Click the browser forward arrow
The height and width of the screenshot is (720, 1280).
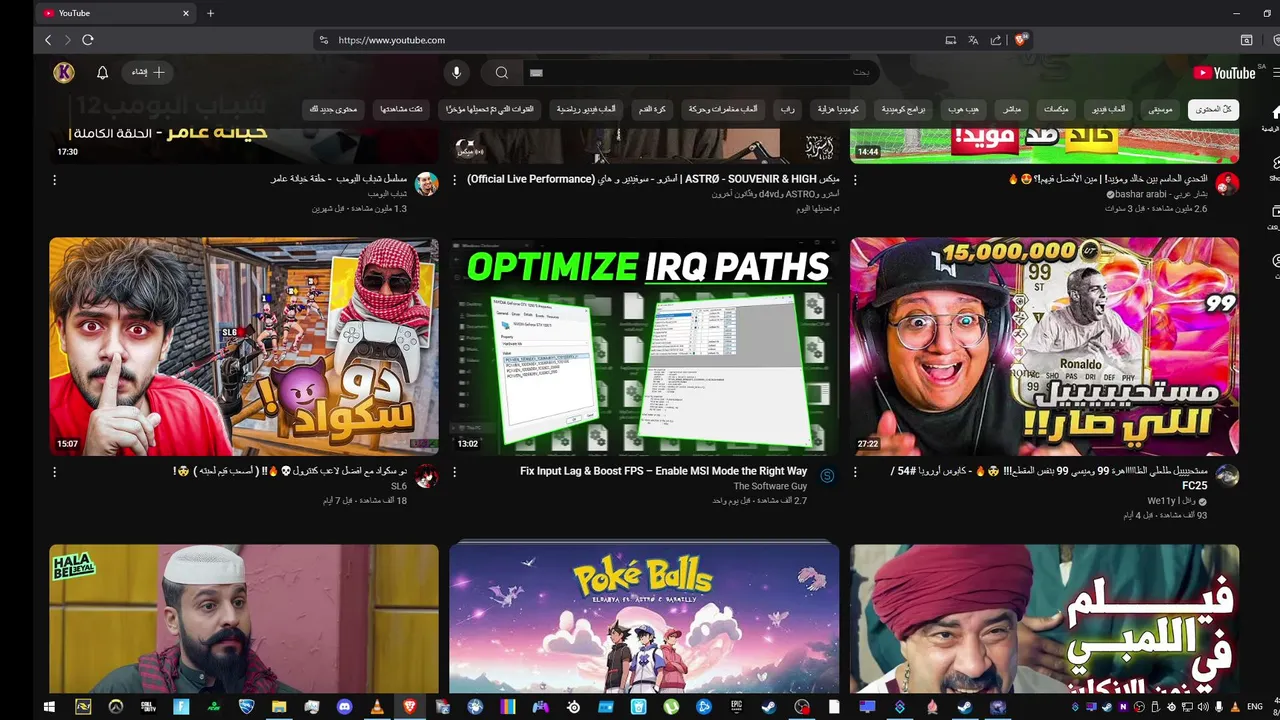[67, 40]
